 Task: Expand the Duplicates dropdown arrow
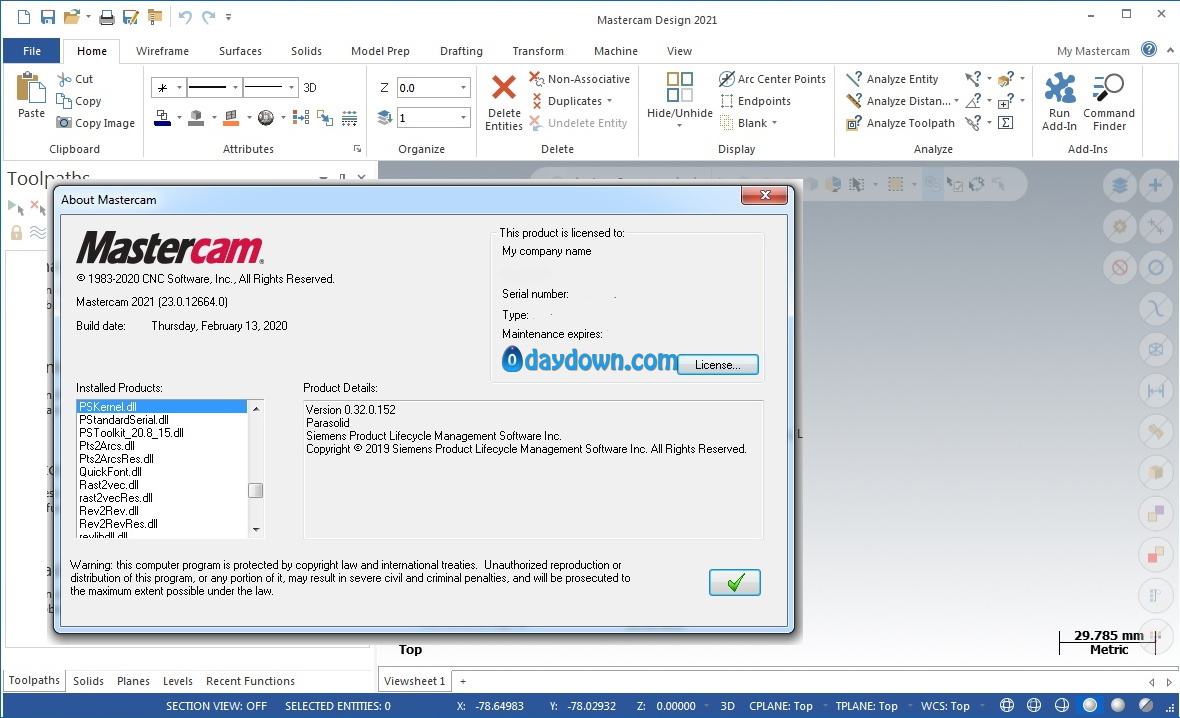tap(610, 101)
